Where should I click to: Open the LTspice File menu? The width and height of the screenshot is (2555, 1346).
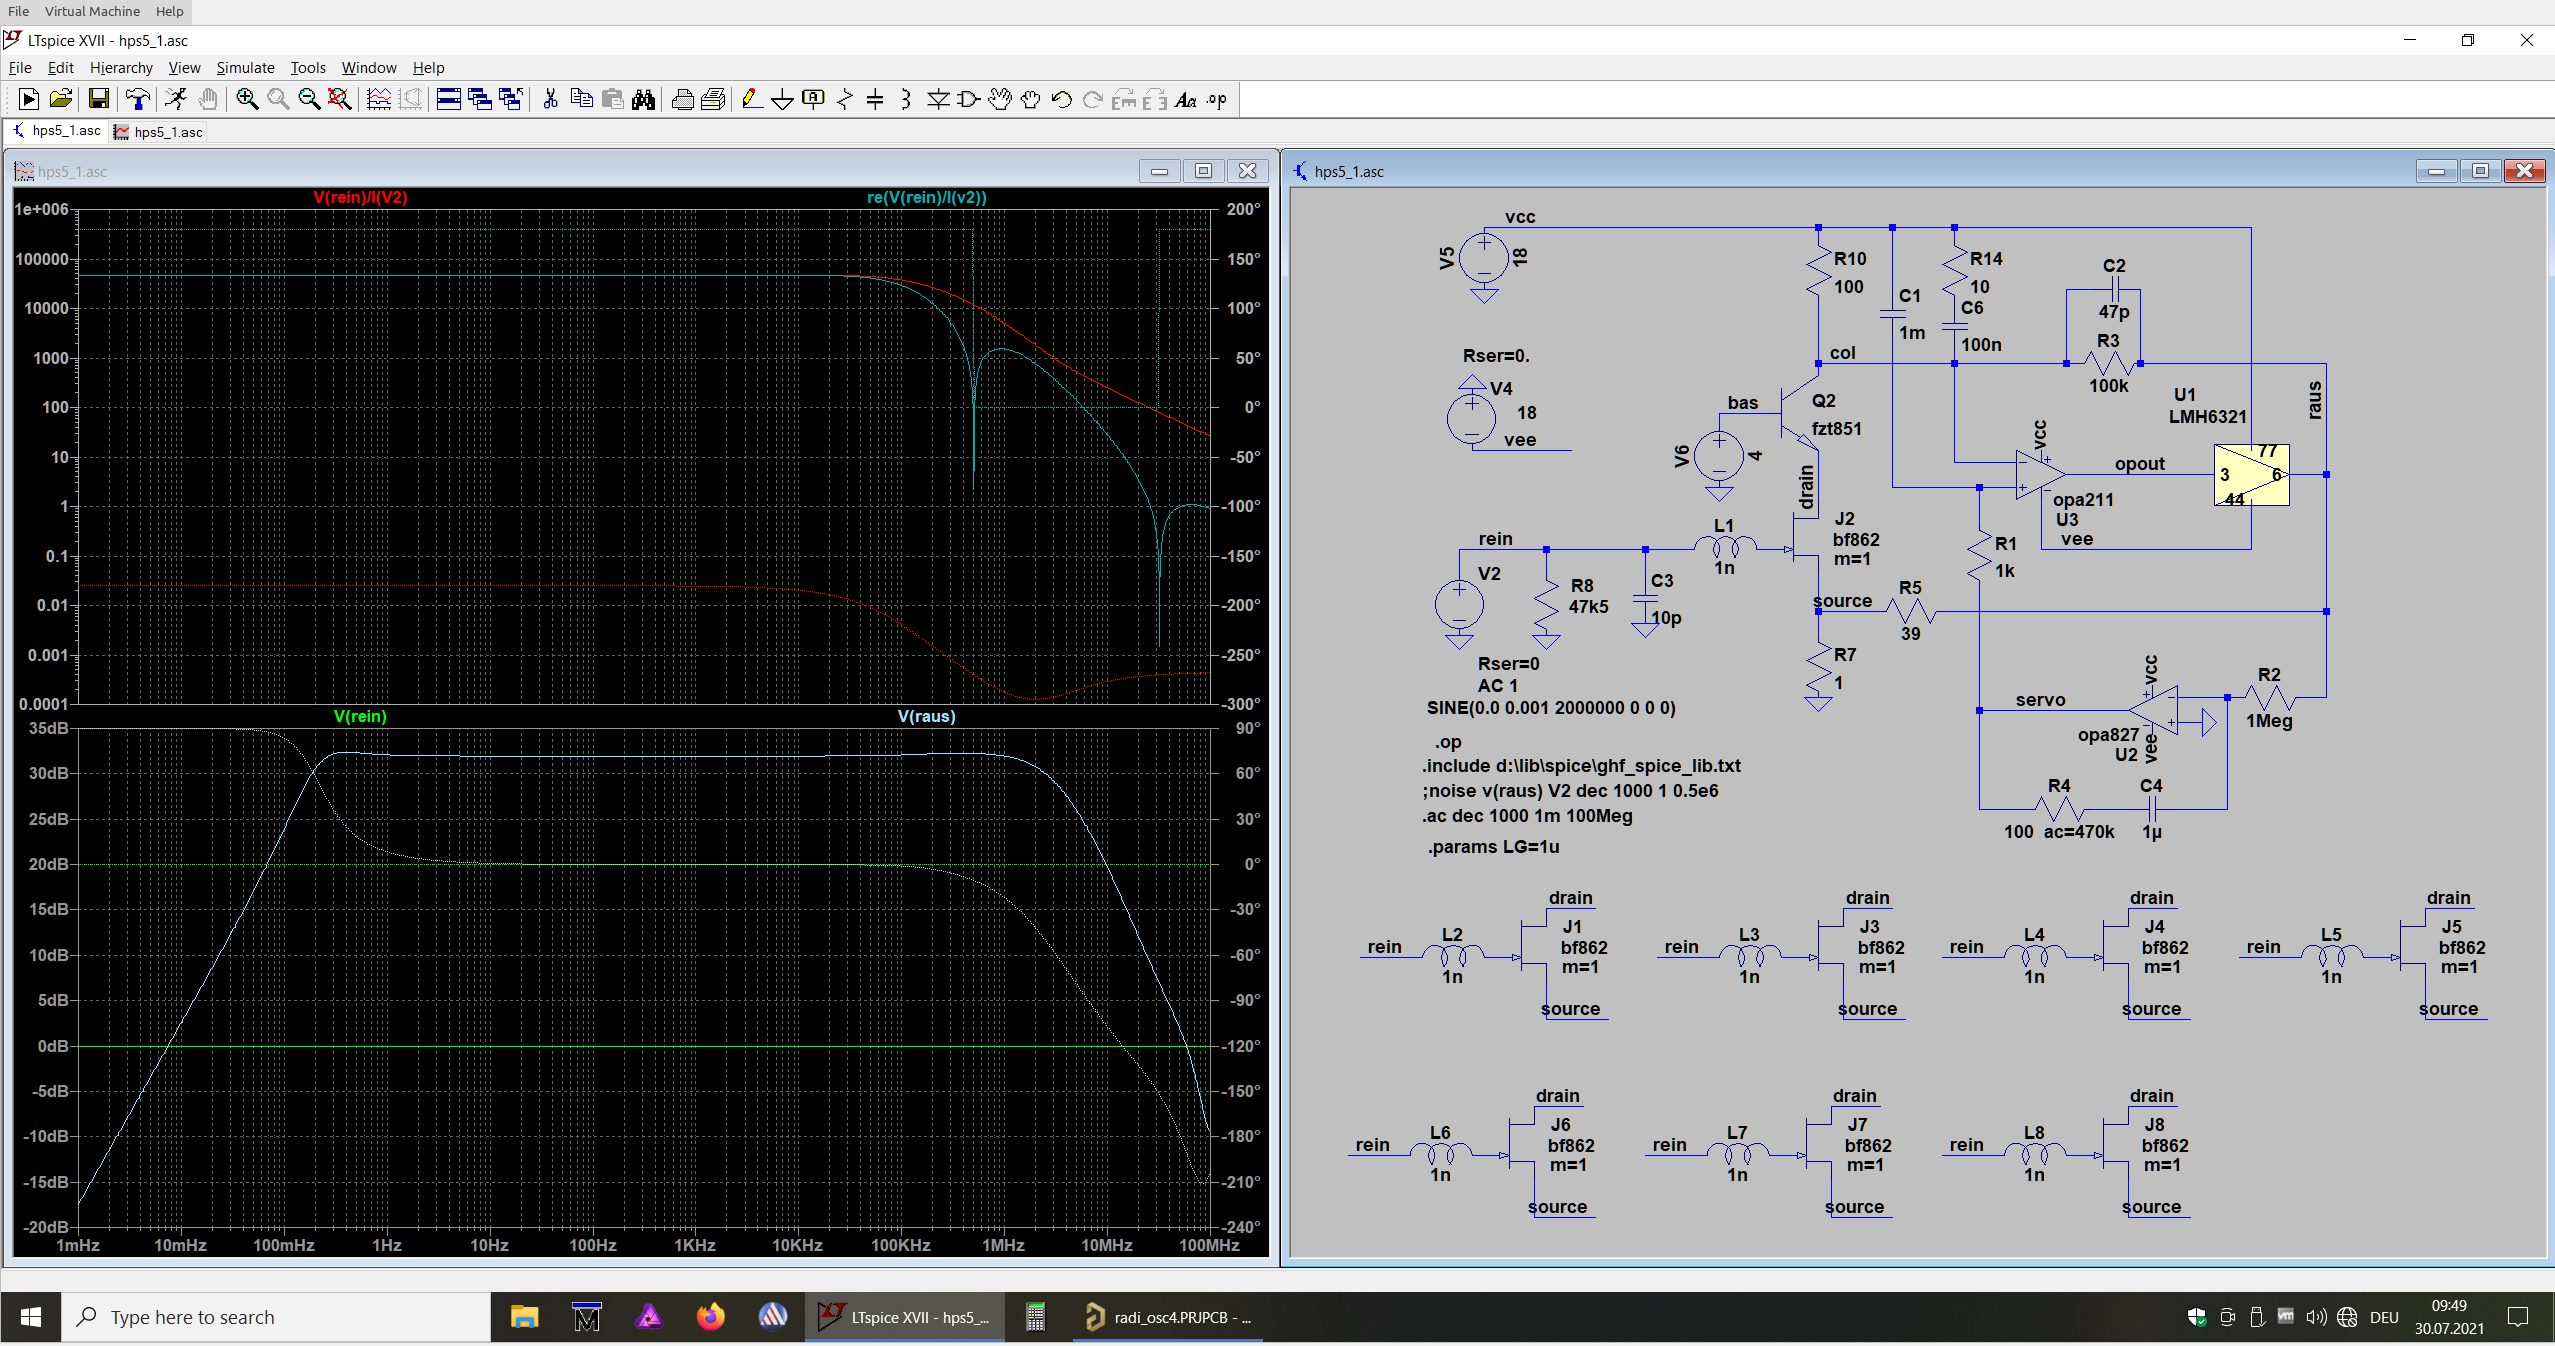pos(20,67)
